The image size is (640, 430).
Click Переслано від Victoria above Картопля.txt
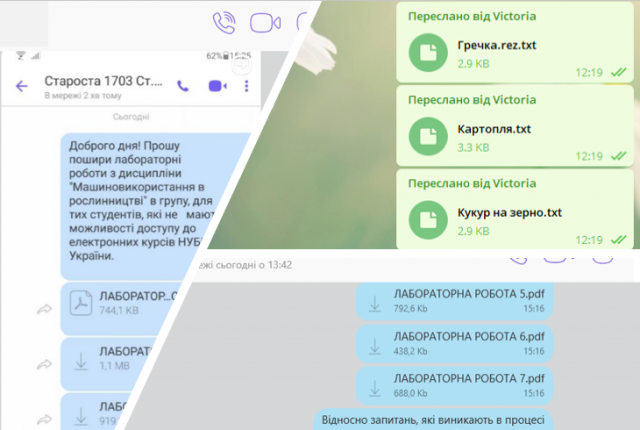coord(472,100)
